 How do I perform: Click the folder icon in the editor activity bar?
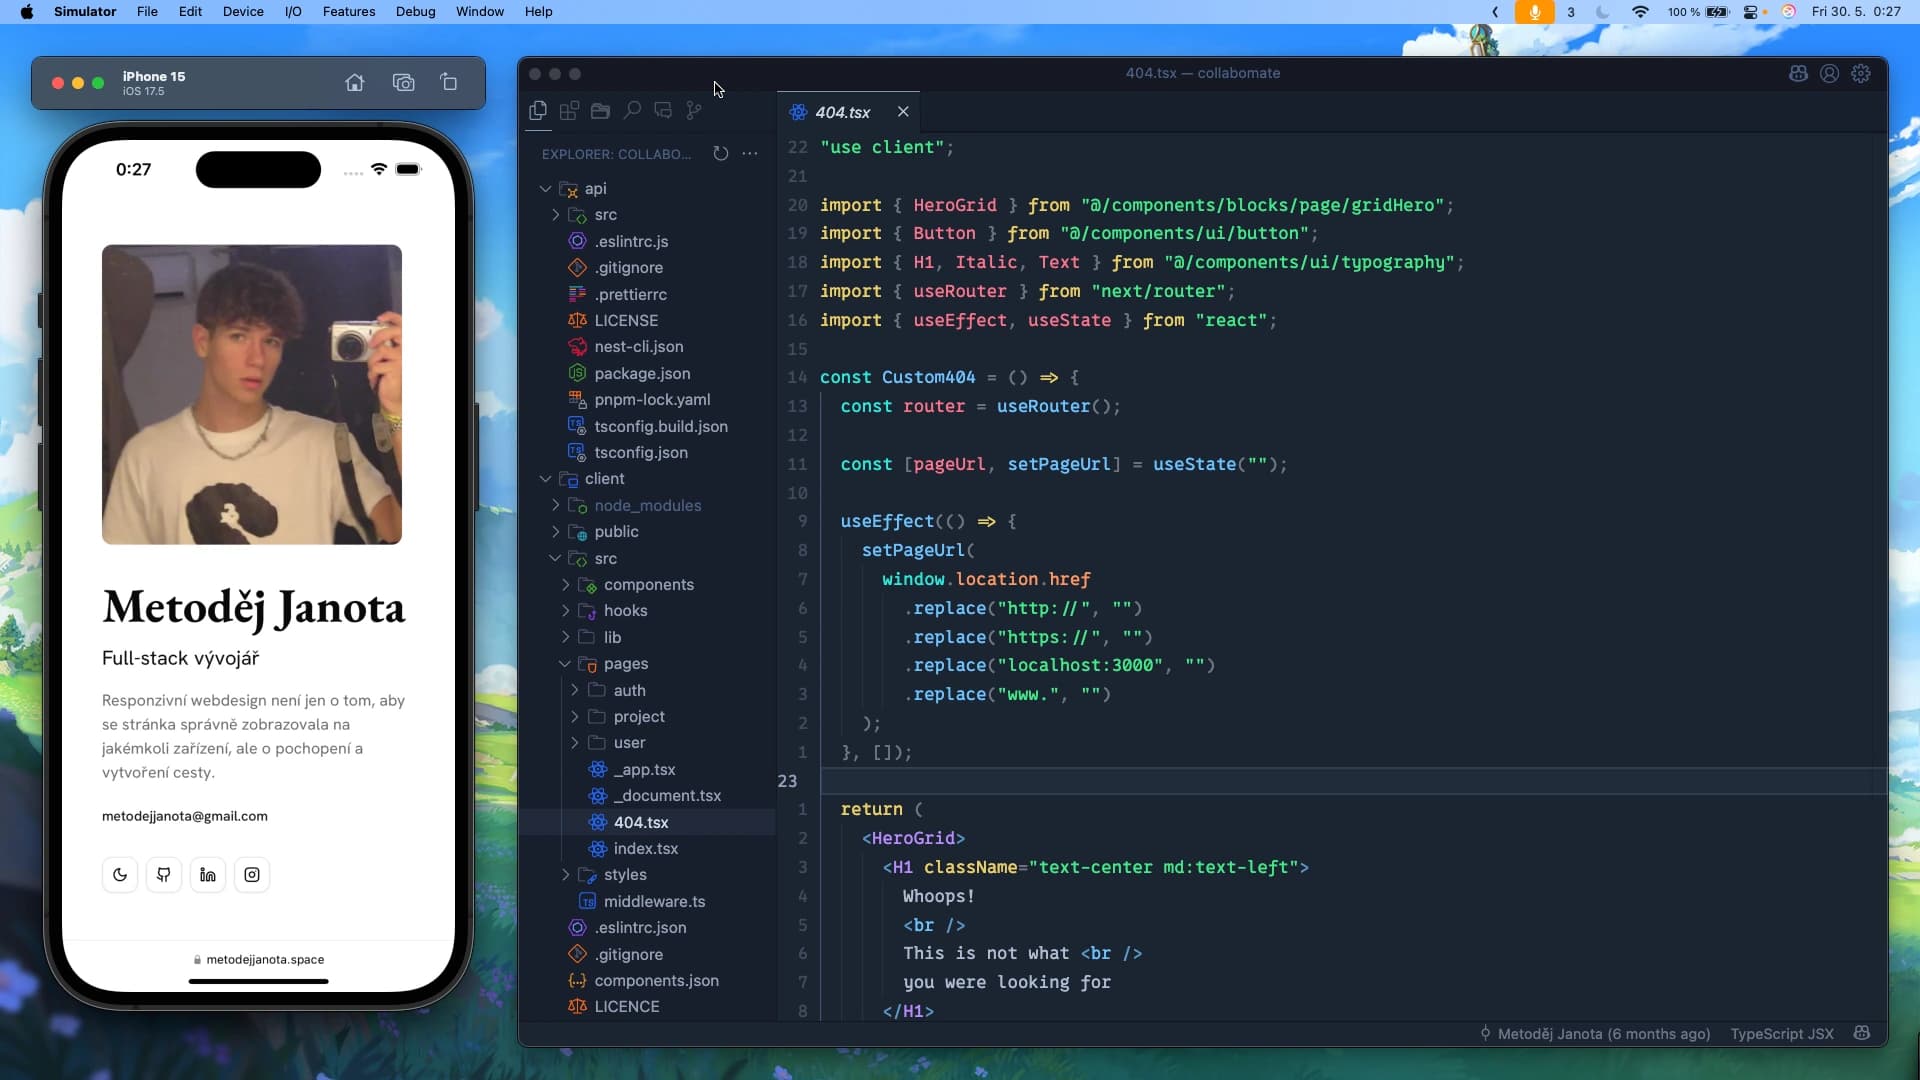point(600,111)
